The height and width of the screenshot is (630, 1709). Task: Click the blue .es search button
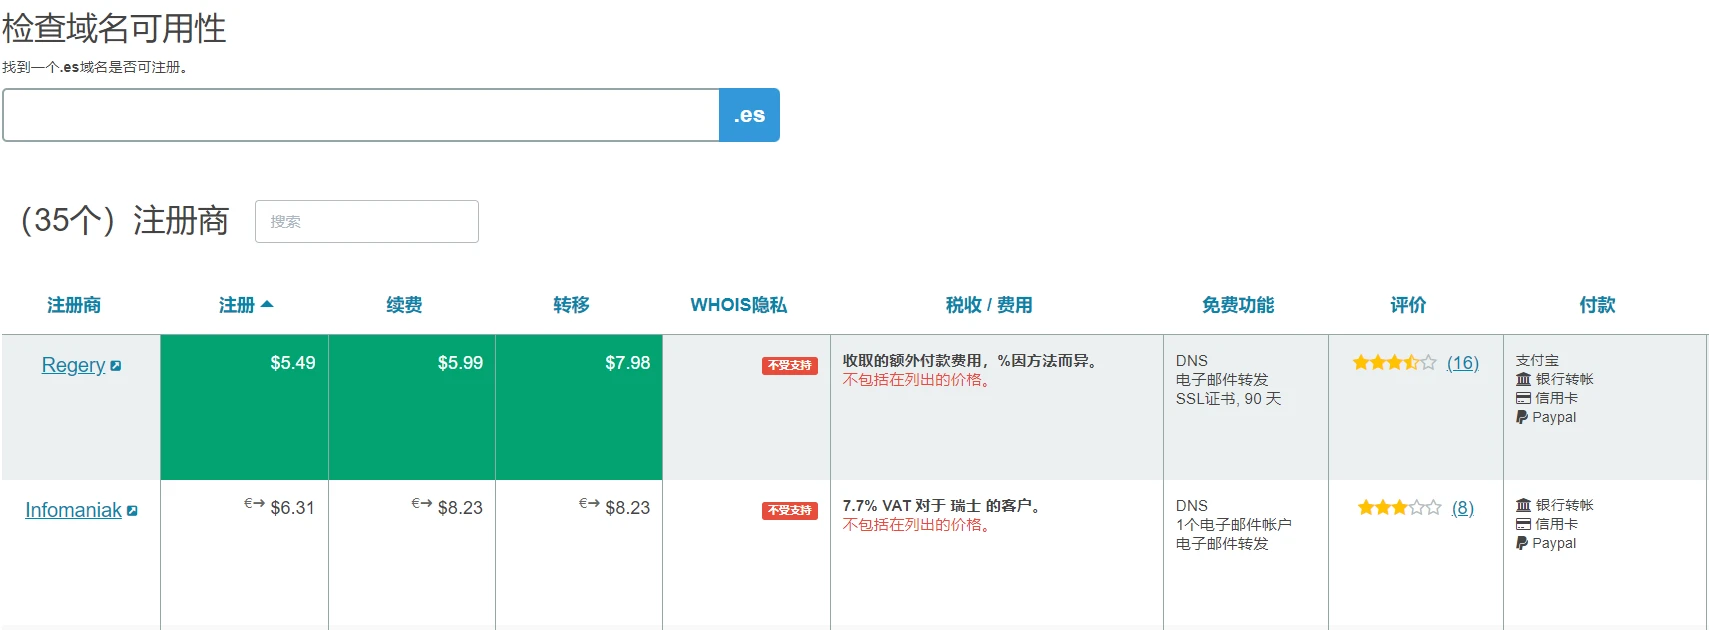click(x=749, y=115)
